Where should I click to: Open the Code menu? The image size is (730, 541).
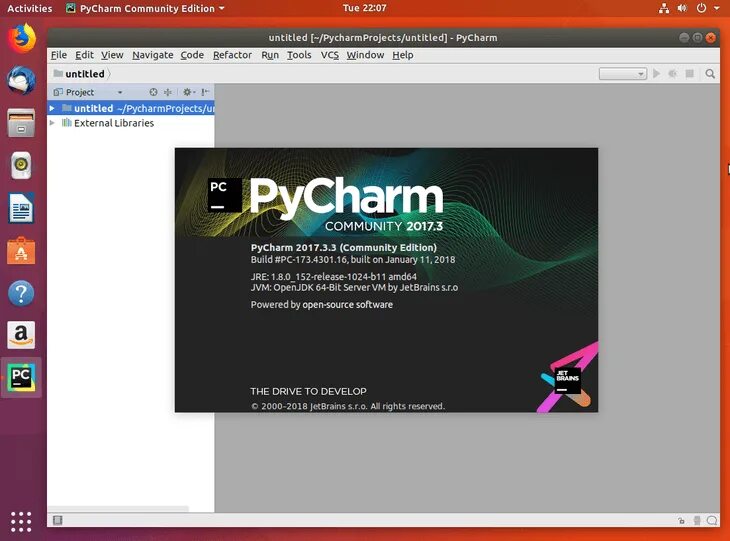tap(192, 55)
